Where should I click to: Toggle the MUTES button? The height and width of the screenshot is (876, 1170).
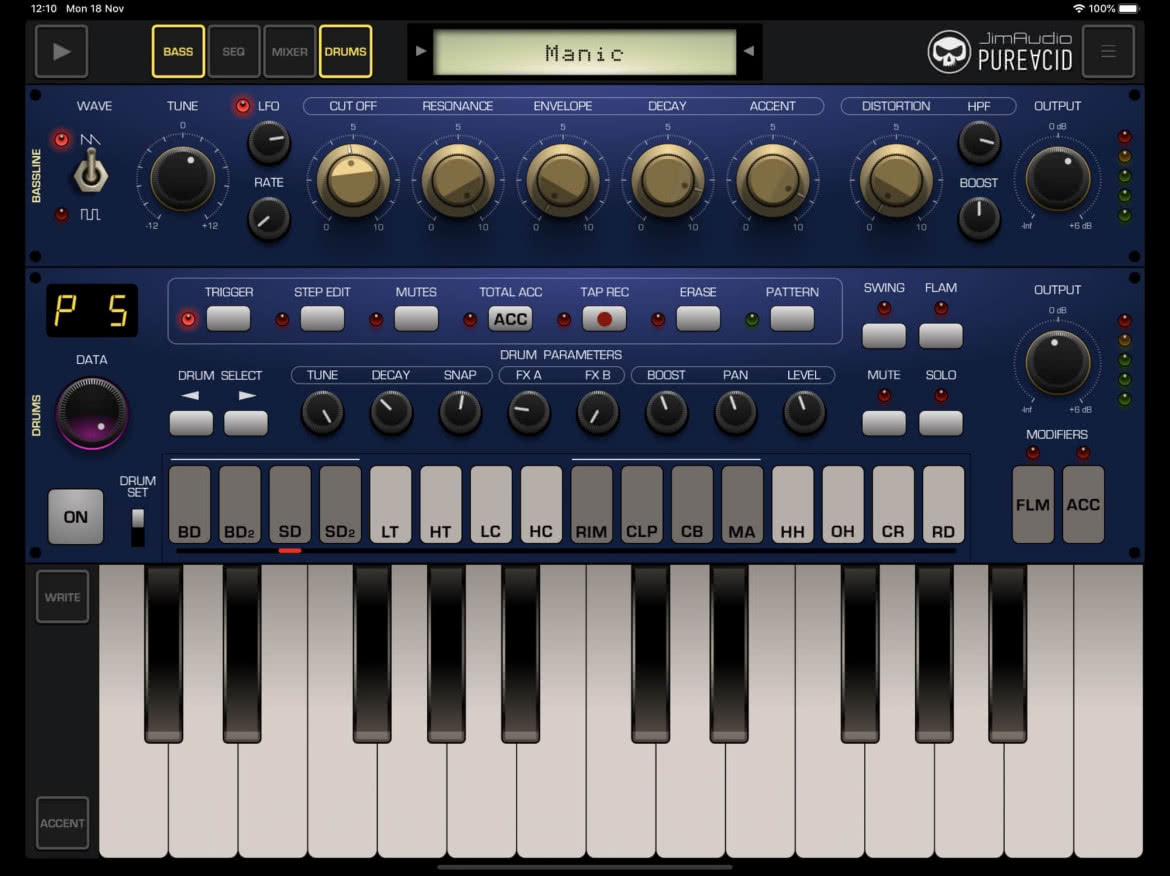pos(416,319)
